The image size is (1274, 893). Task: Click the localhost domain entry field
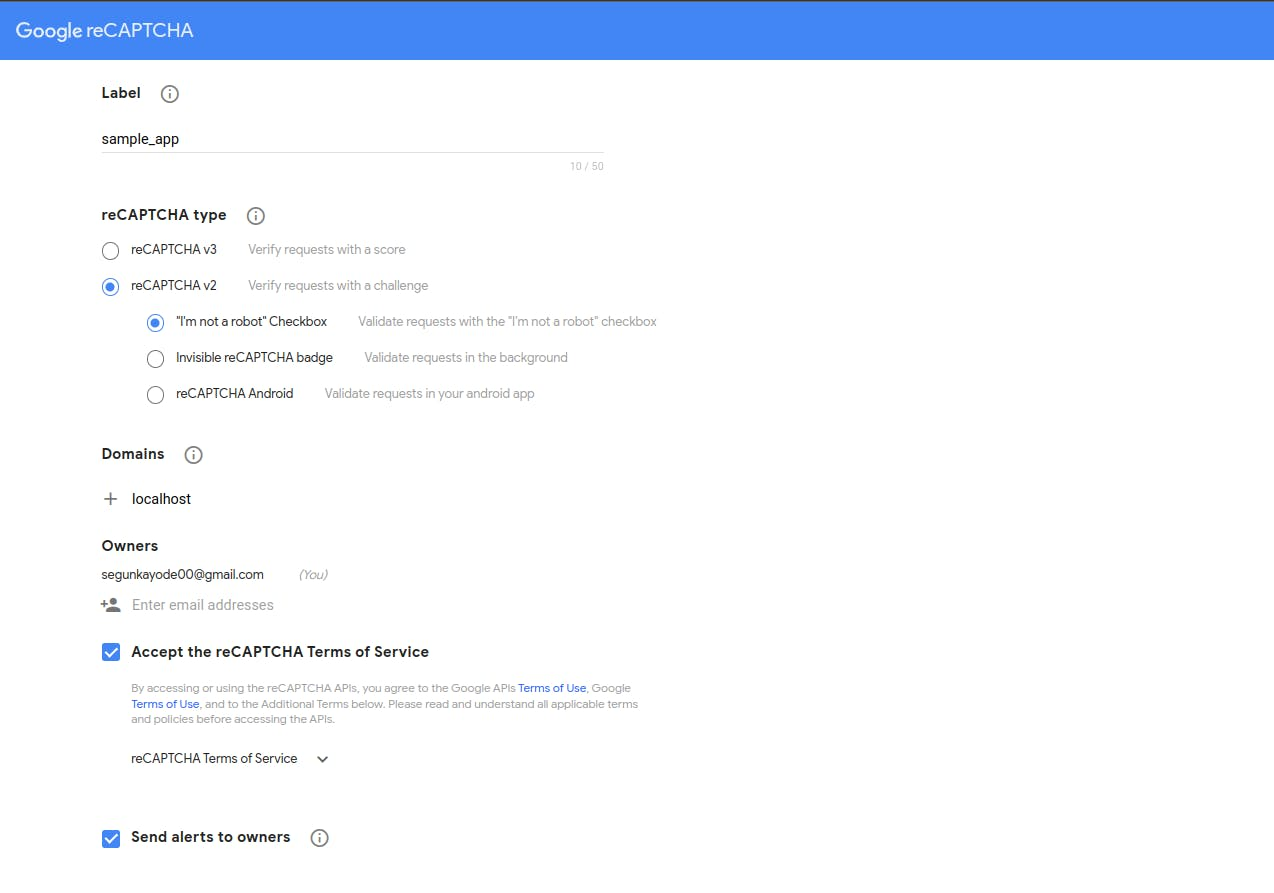click(x=300, y=499)
